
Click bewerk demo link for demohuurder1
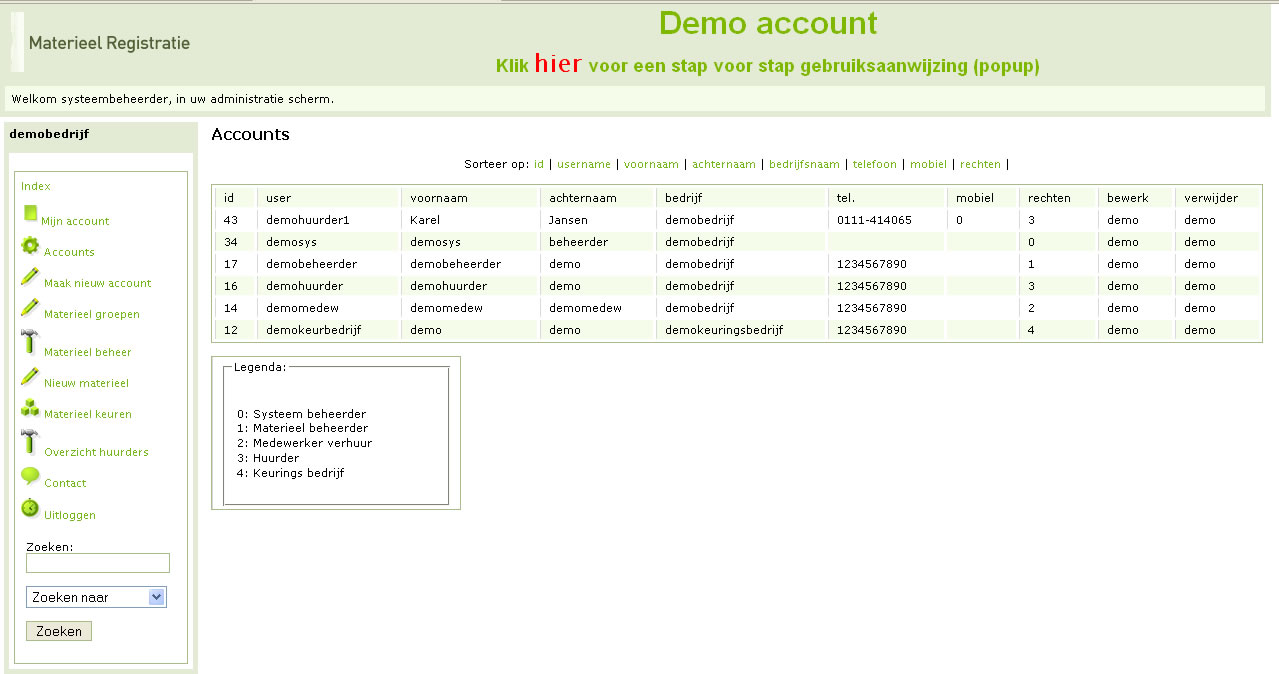point(1122,220)
